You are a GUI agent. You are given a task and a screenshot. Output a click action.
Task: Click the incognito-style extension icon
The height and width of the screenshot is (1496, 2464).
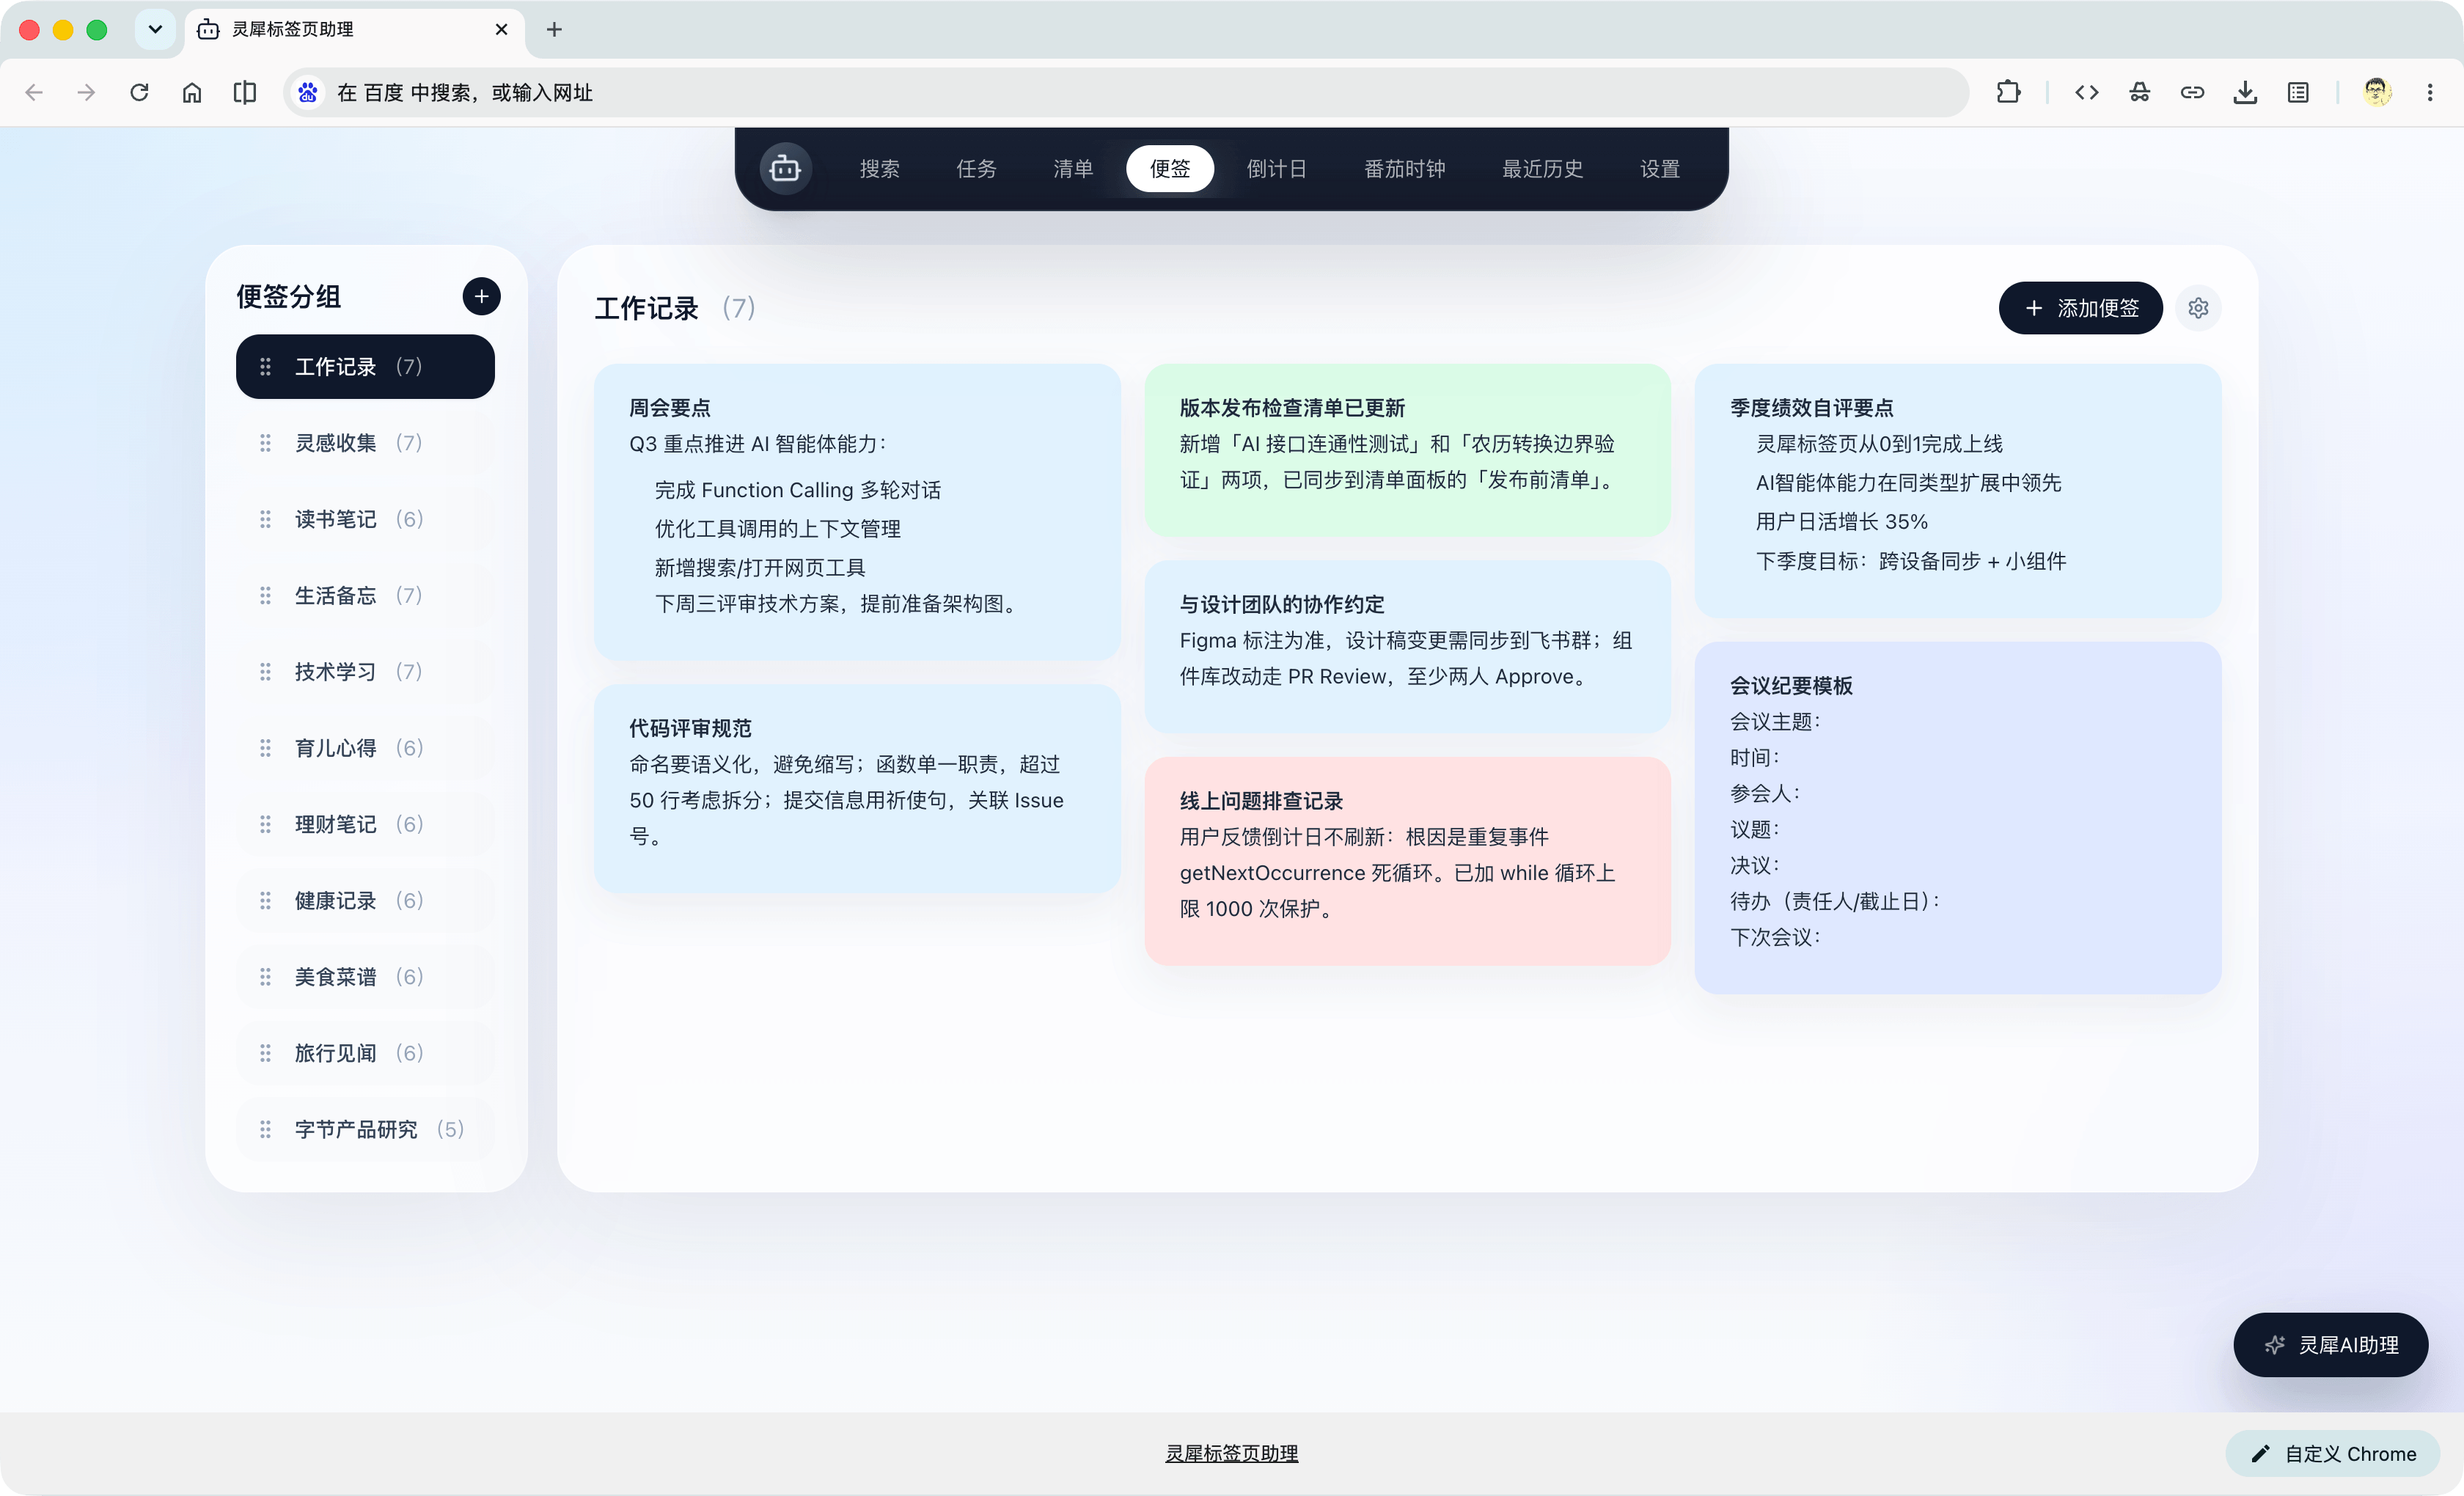pyautogui.click(x=2139, y=92)
